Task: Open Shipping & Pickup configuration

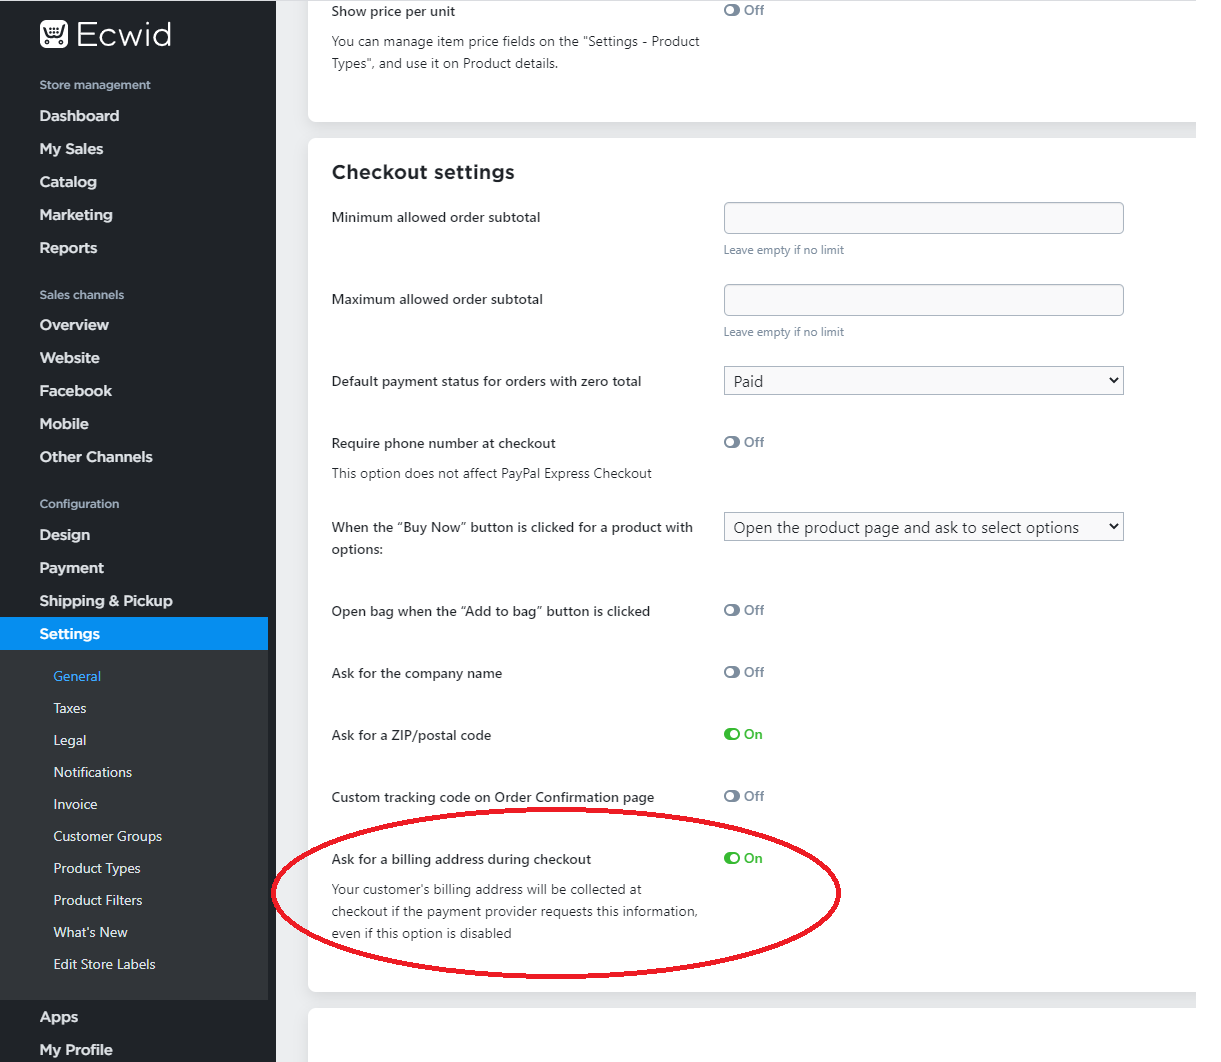Action: [x=105, y=601]
